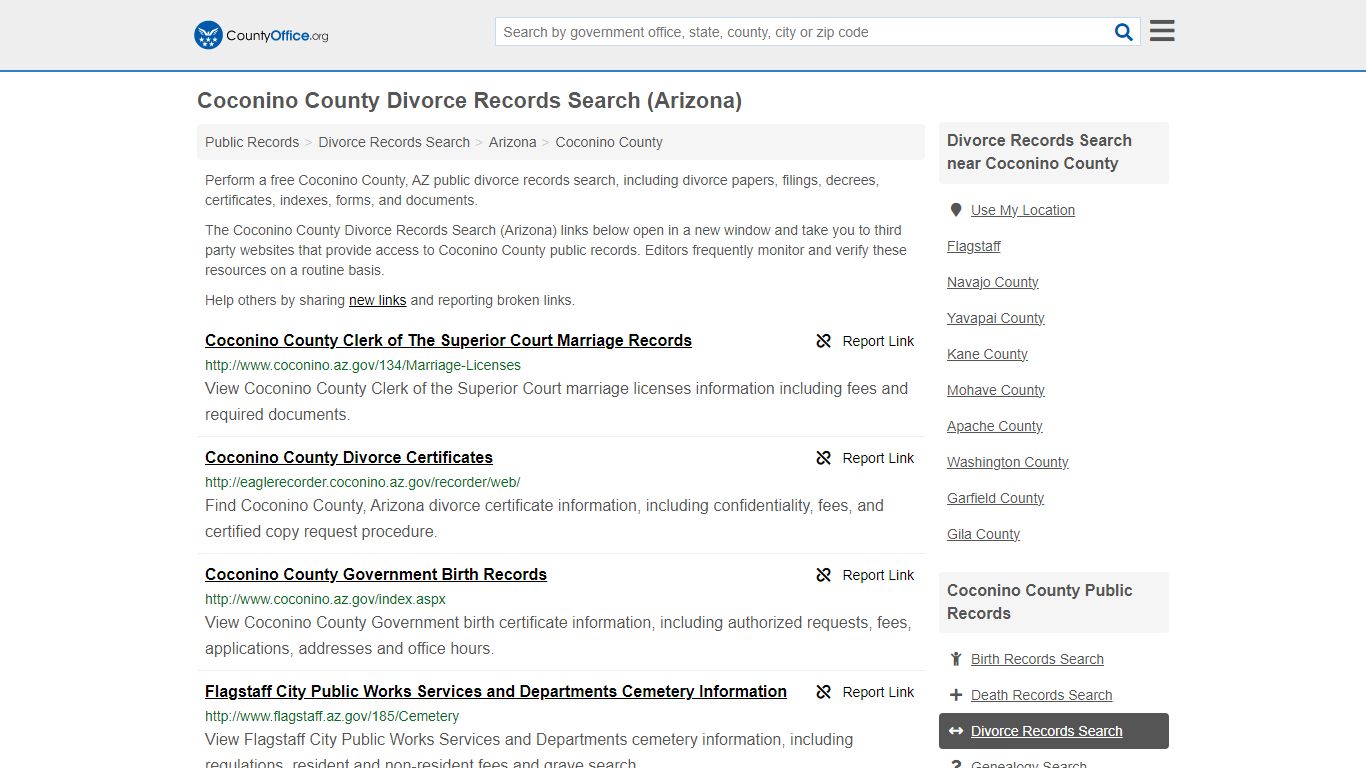Screen dimensions: 1366x768
Task: Click broken-link icon beside Flagstaff Cemetery Information
Action: click(x=824, y=692)
